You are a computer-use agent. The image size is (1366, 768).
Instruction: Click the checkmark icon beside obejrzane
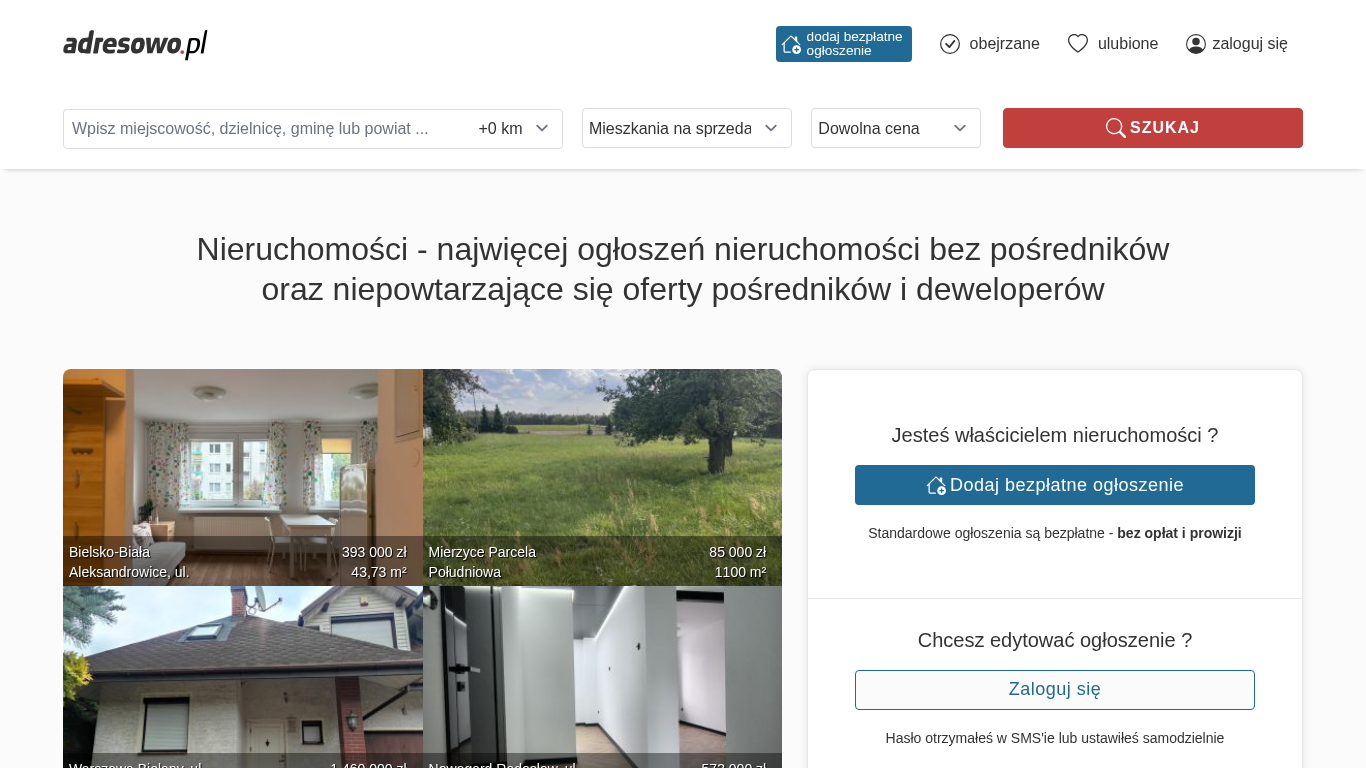(950, 44)
